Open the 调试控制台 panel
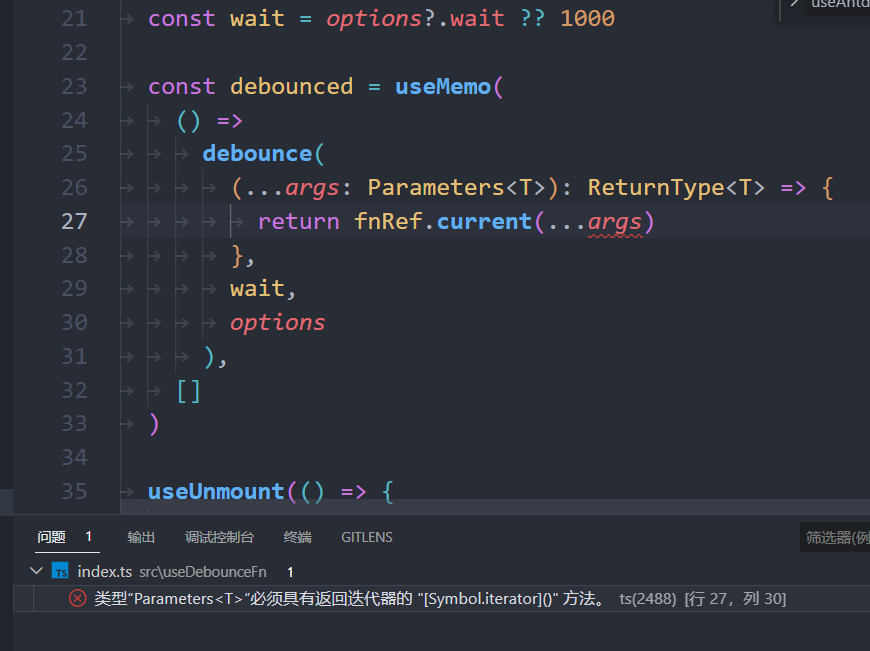 click(220, 537)
